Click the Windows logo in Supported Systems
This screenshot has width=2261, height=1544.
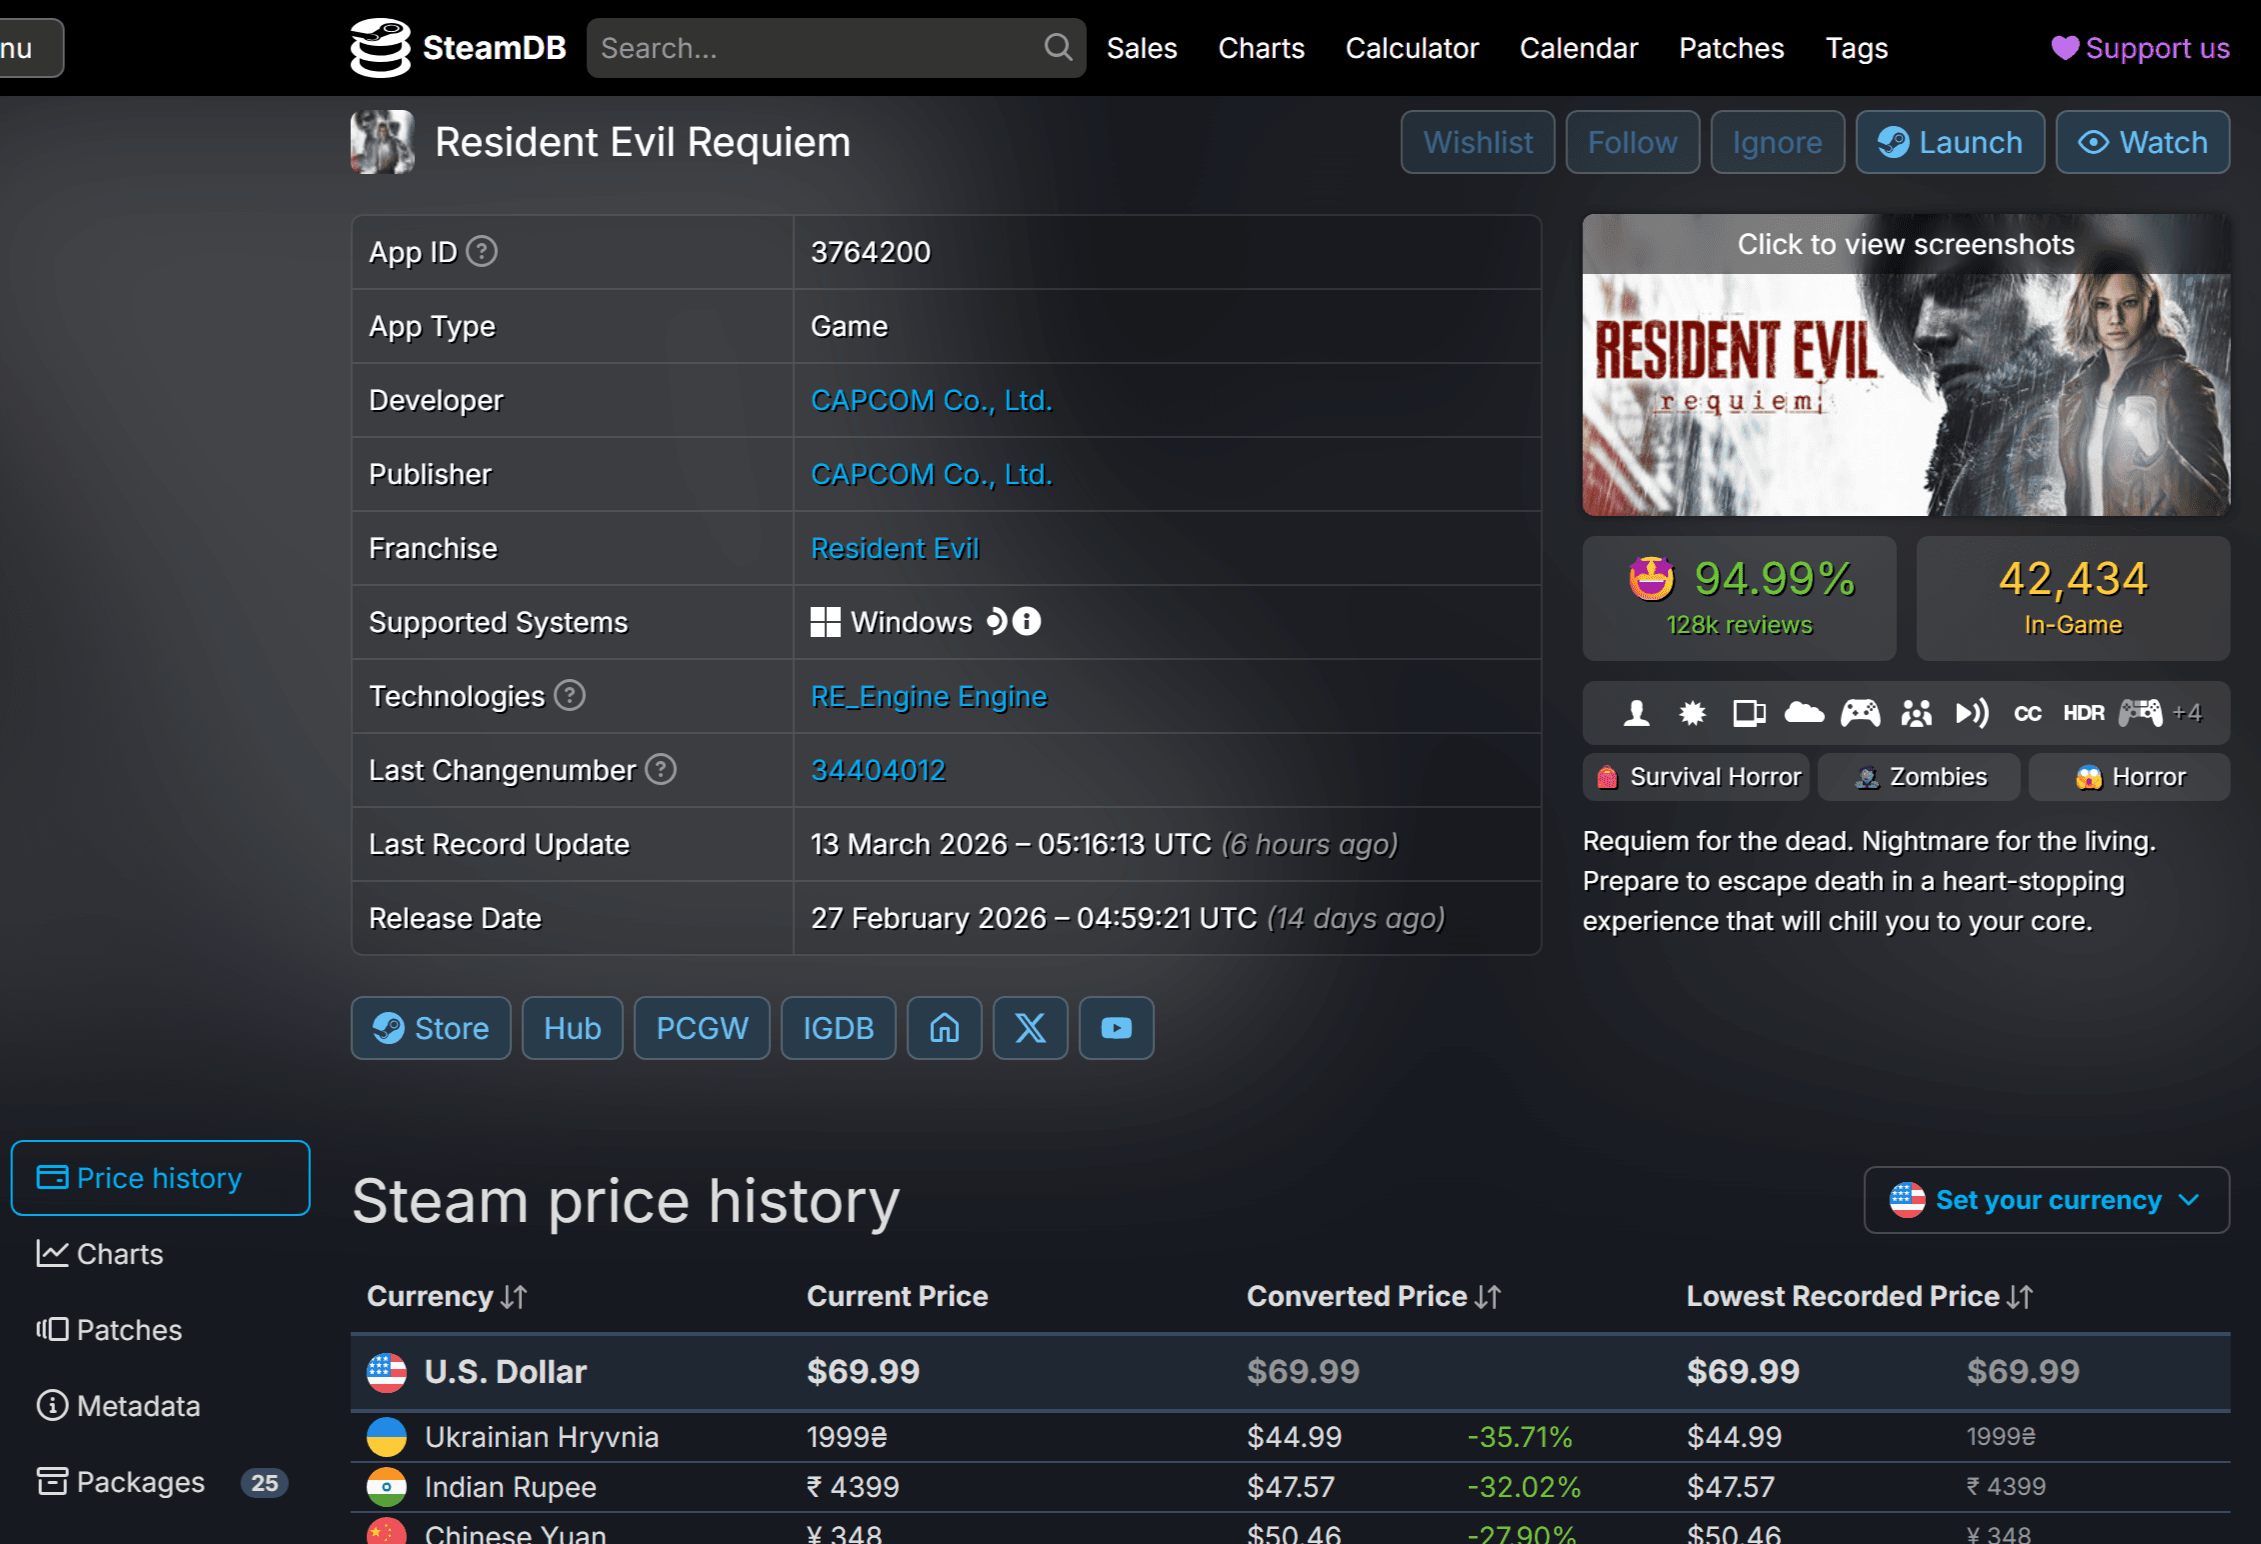click(825, 622)
